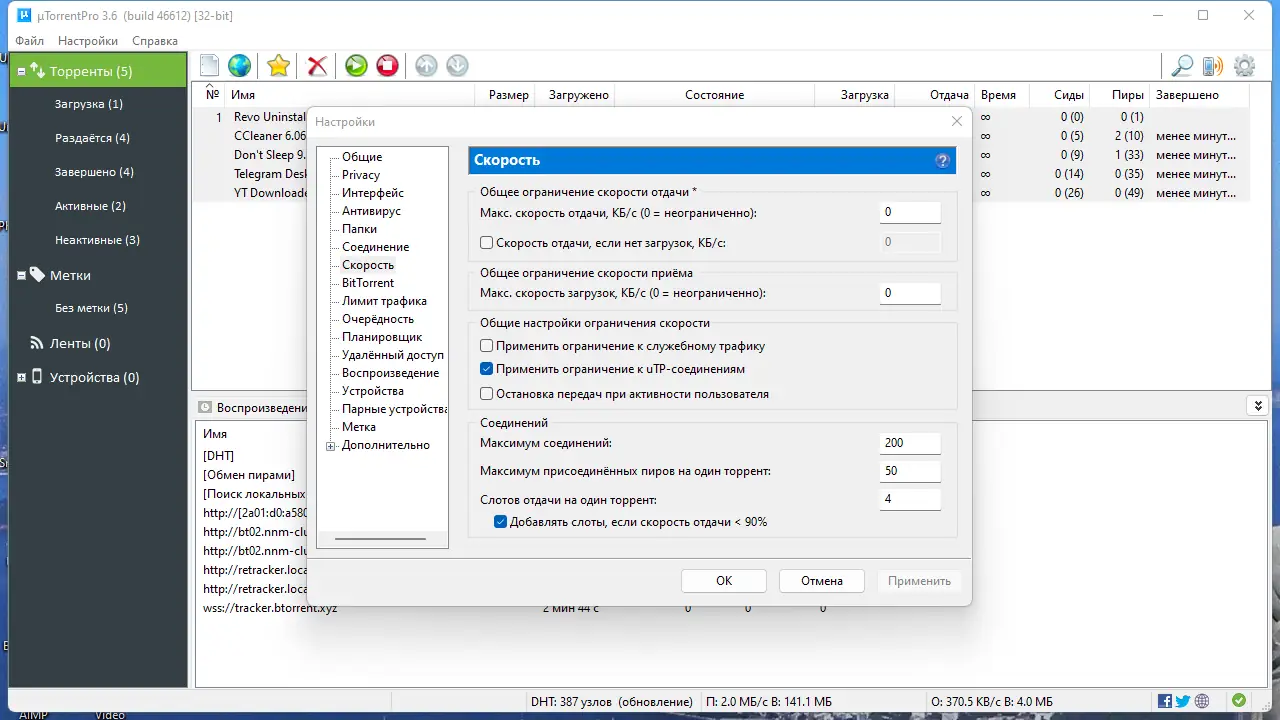The width and height of the screenshot is (1280, 720).
Task: Enable 'Применить ограничение к служебному трафику' checkbox
Action: (487, 346)
